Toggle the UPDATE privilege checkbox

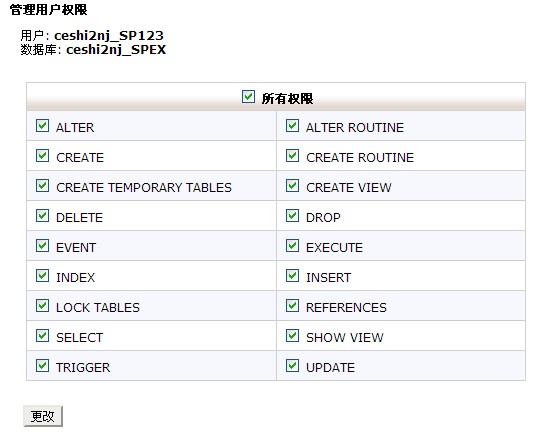pyautogui.click(x=292, y=366)
